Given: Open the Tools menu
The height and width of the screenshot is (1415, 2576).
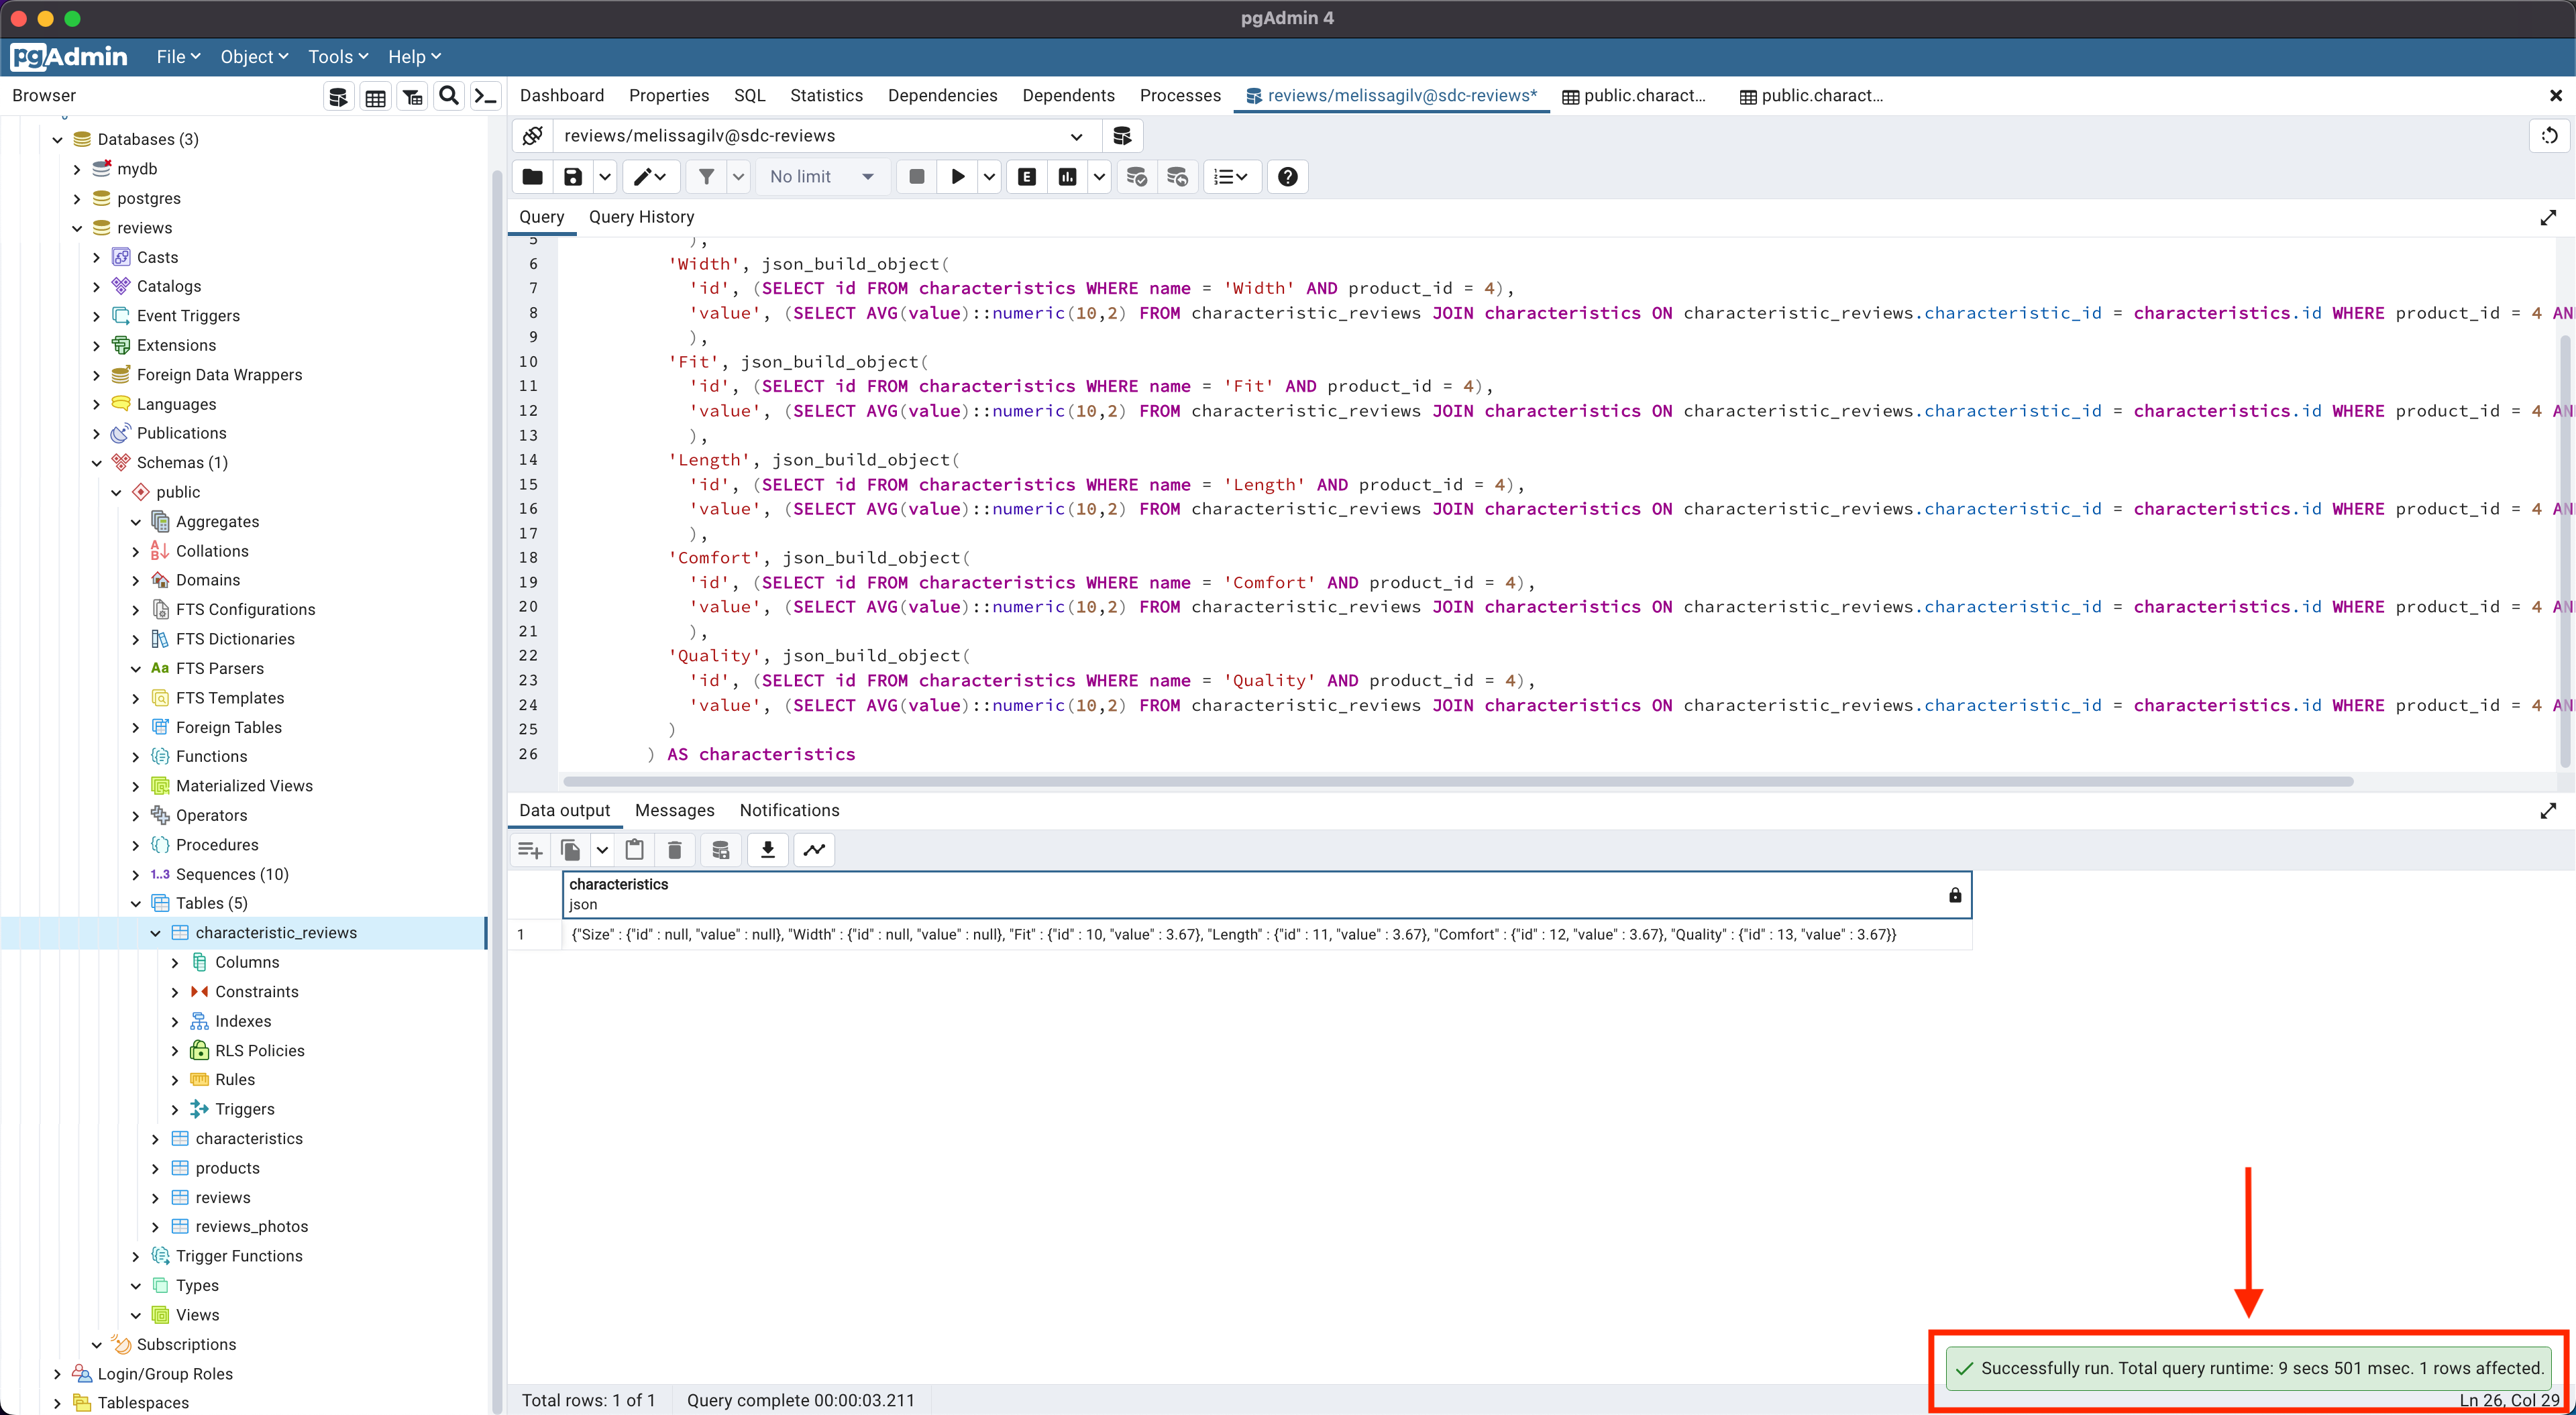Looking at the screenshot, I should click(337, 57).
